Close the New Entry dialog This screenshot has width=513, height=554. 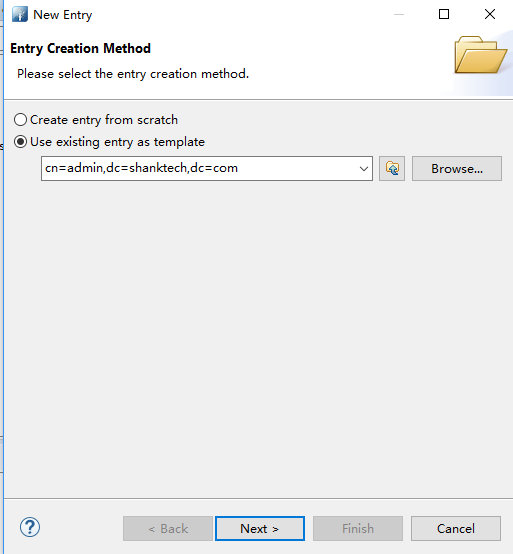coord(490,14)
